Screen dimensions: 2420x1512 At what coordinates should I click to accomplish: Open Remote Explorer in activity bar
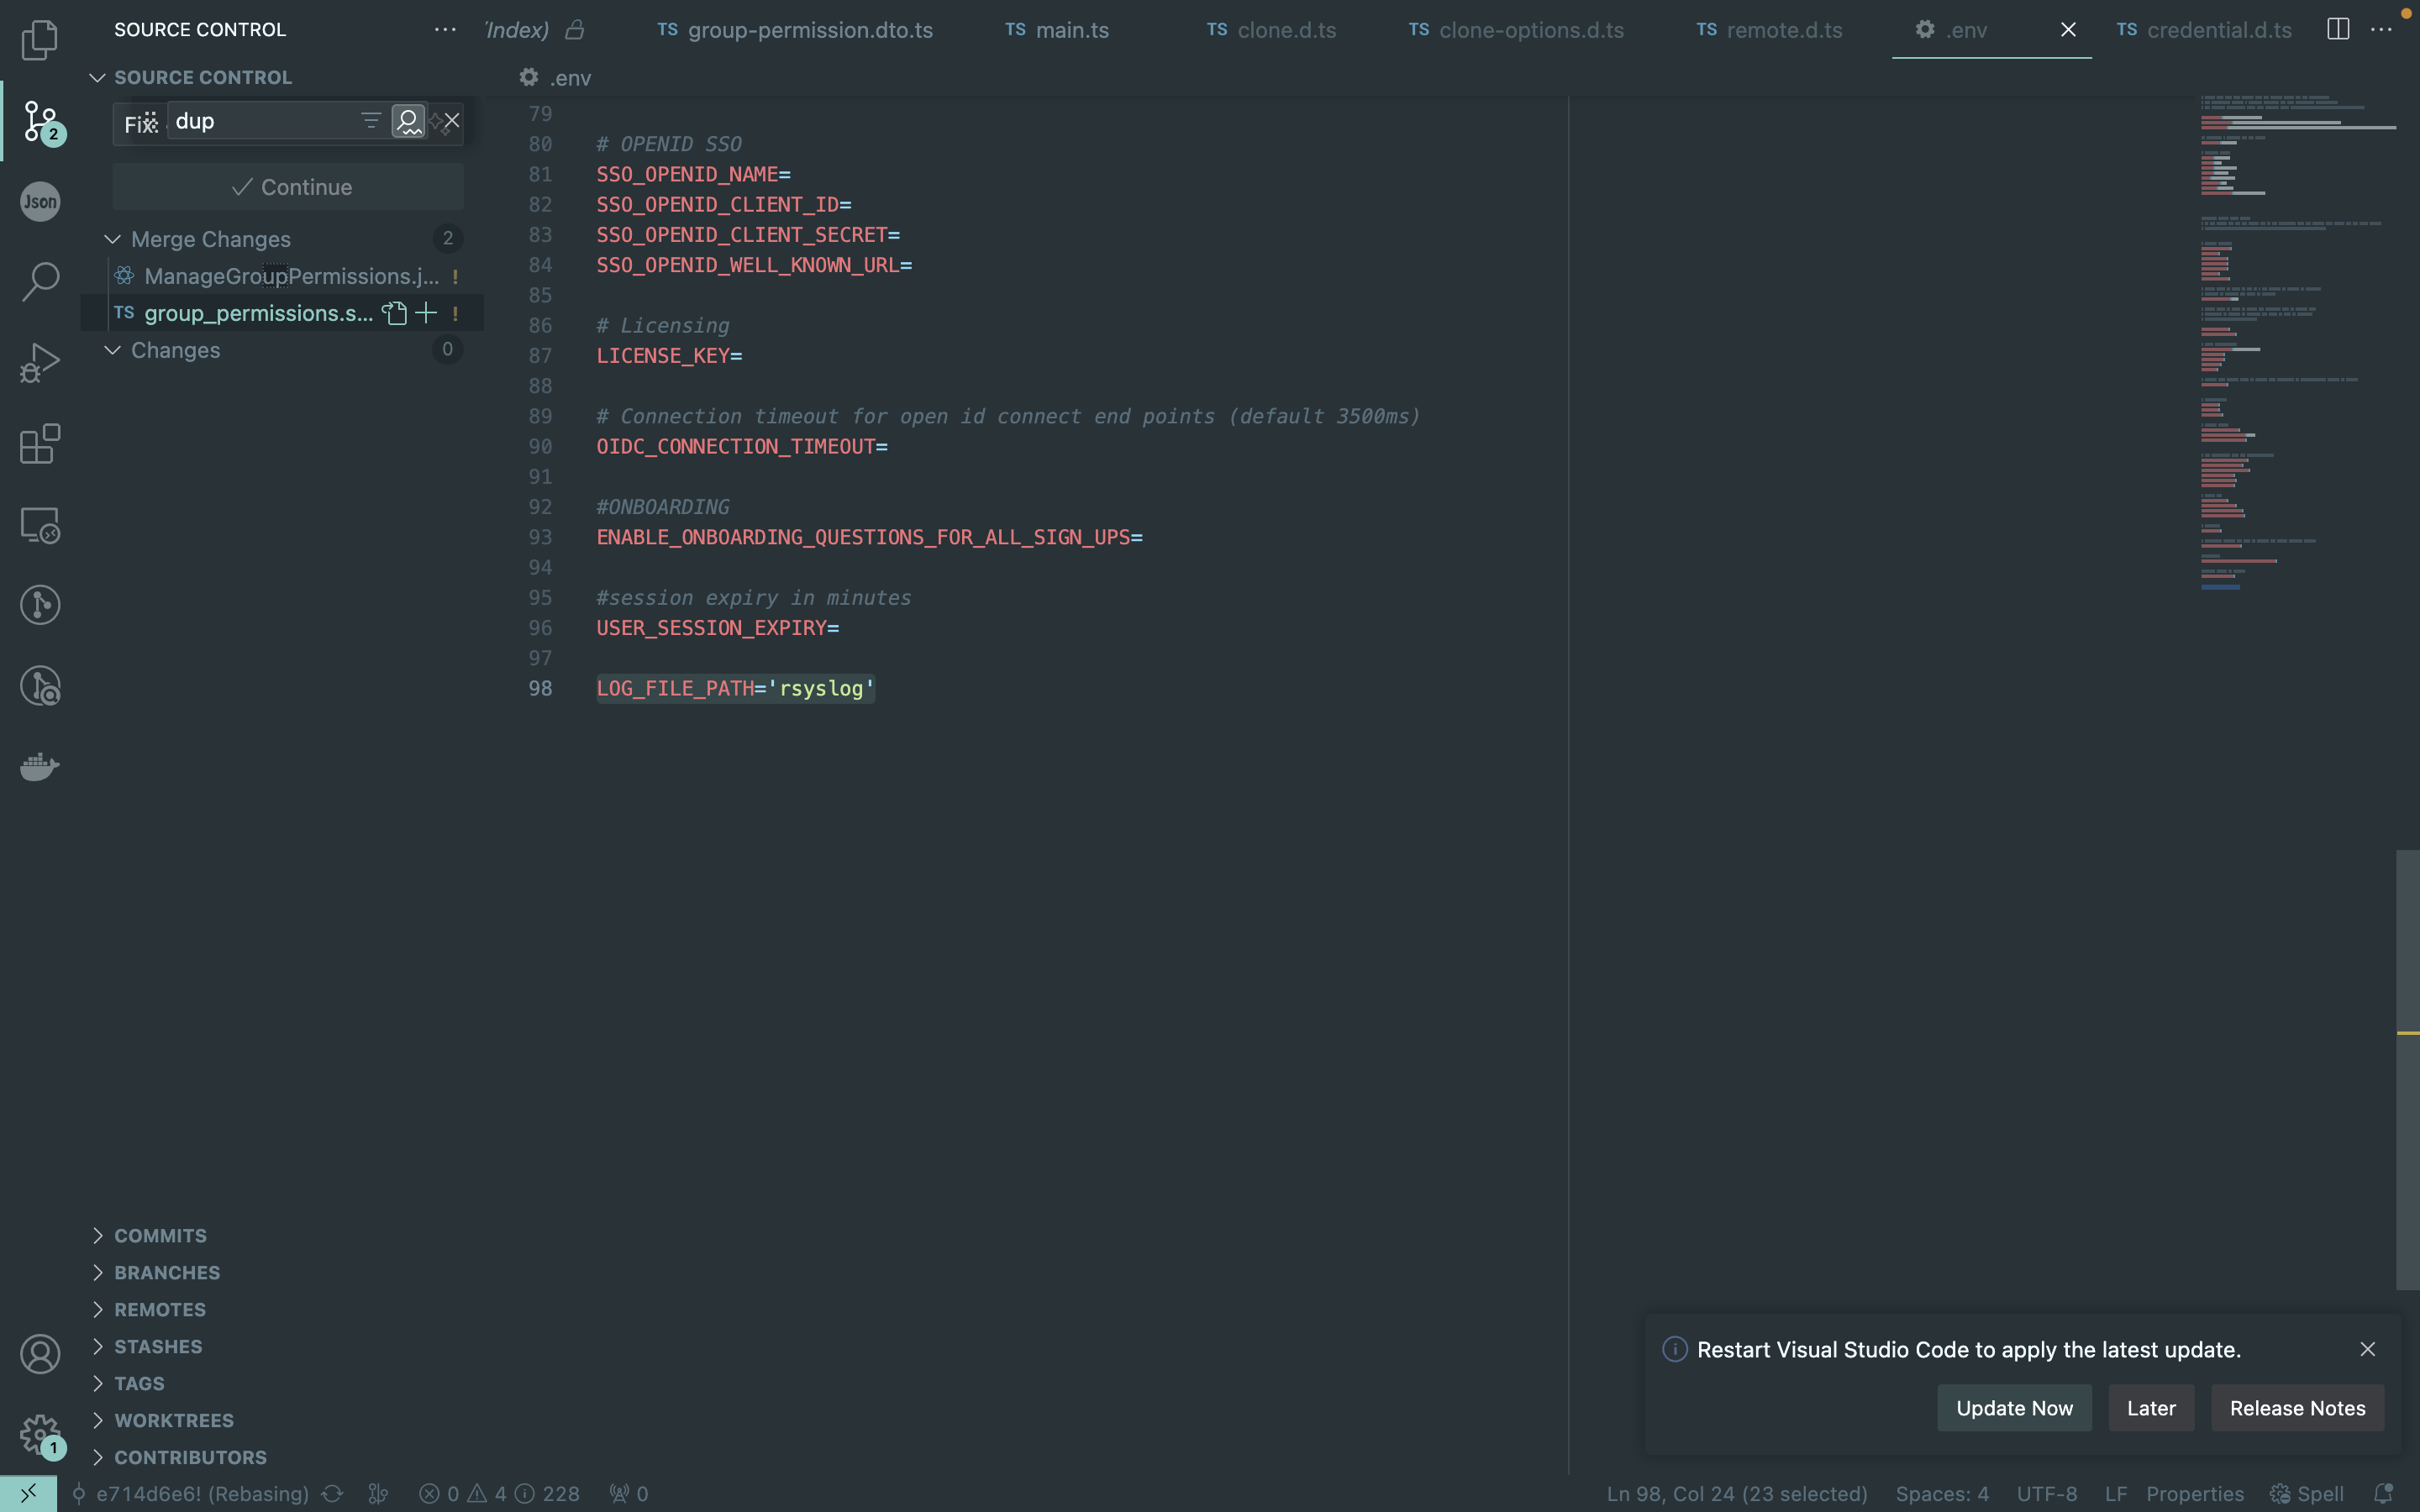40,525
